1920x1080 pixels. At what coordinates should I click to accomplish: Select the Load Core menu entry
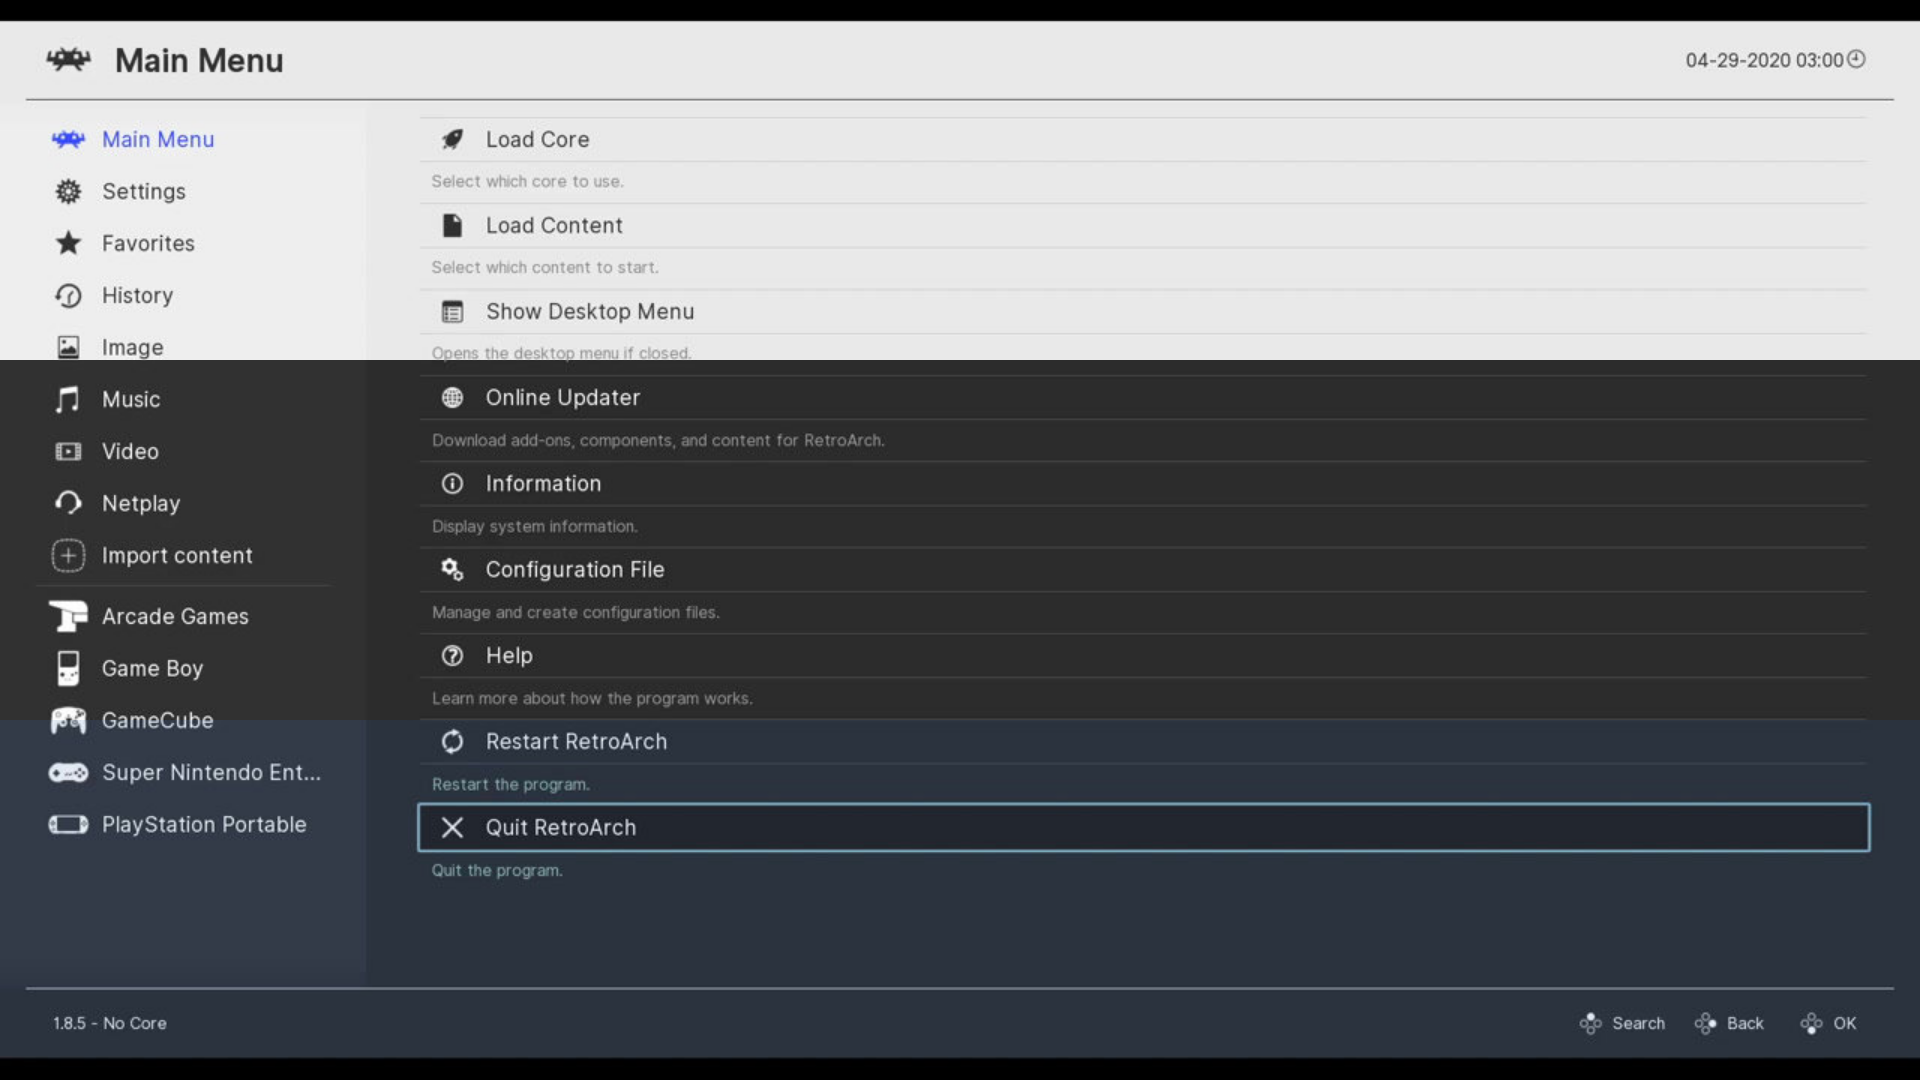tap(1143, 140)
